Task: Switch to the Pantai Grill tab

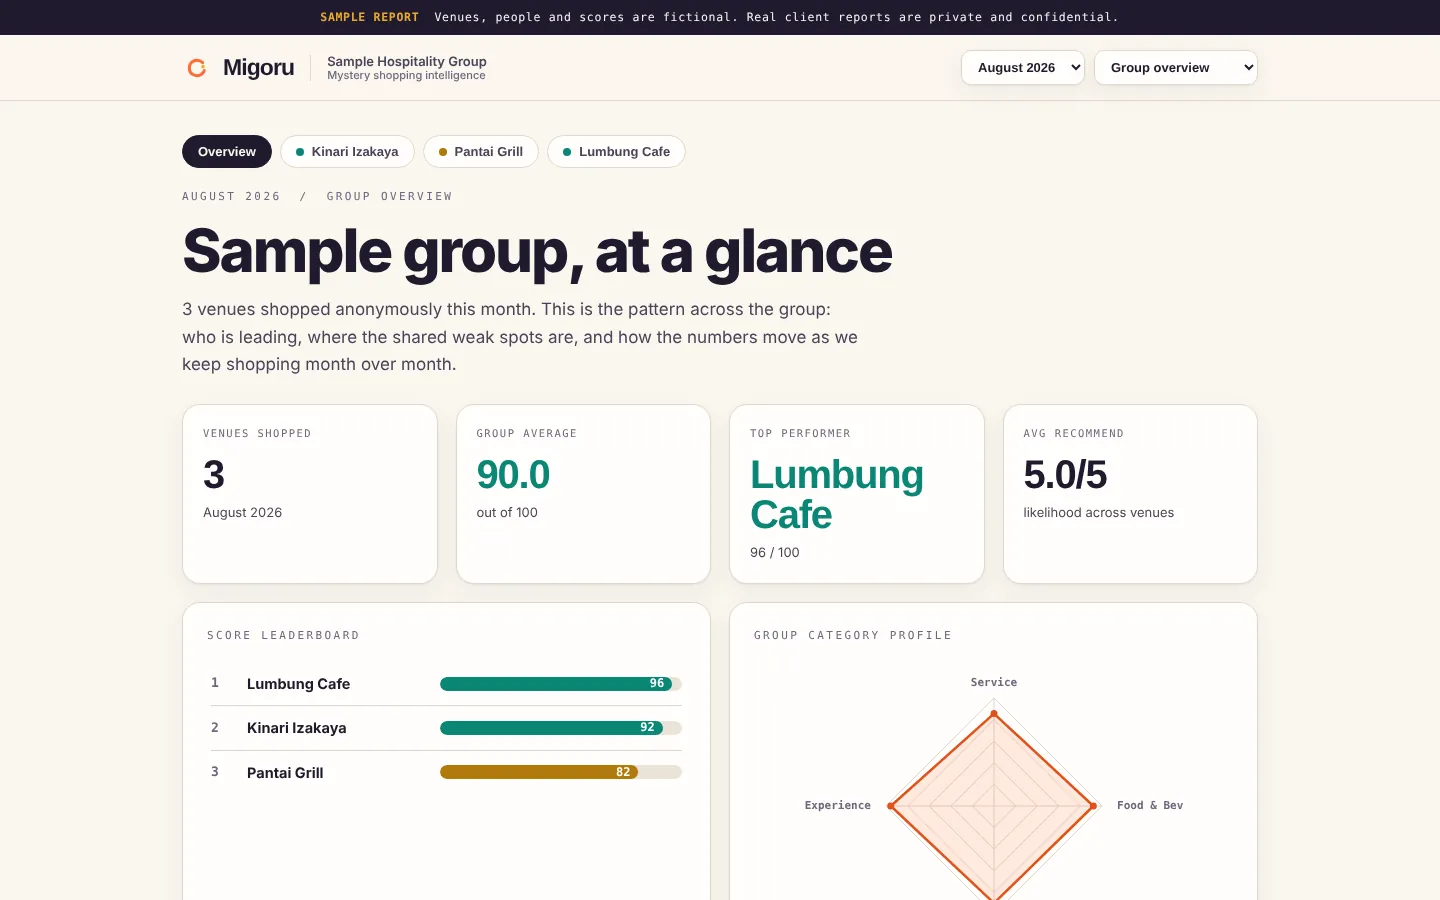Action: click(481, 152)
